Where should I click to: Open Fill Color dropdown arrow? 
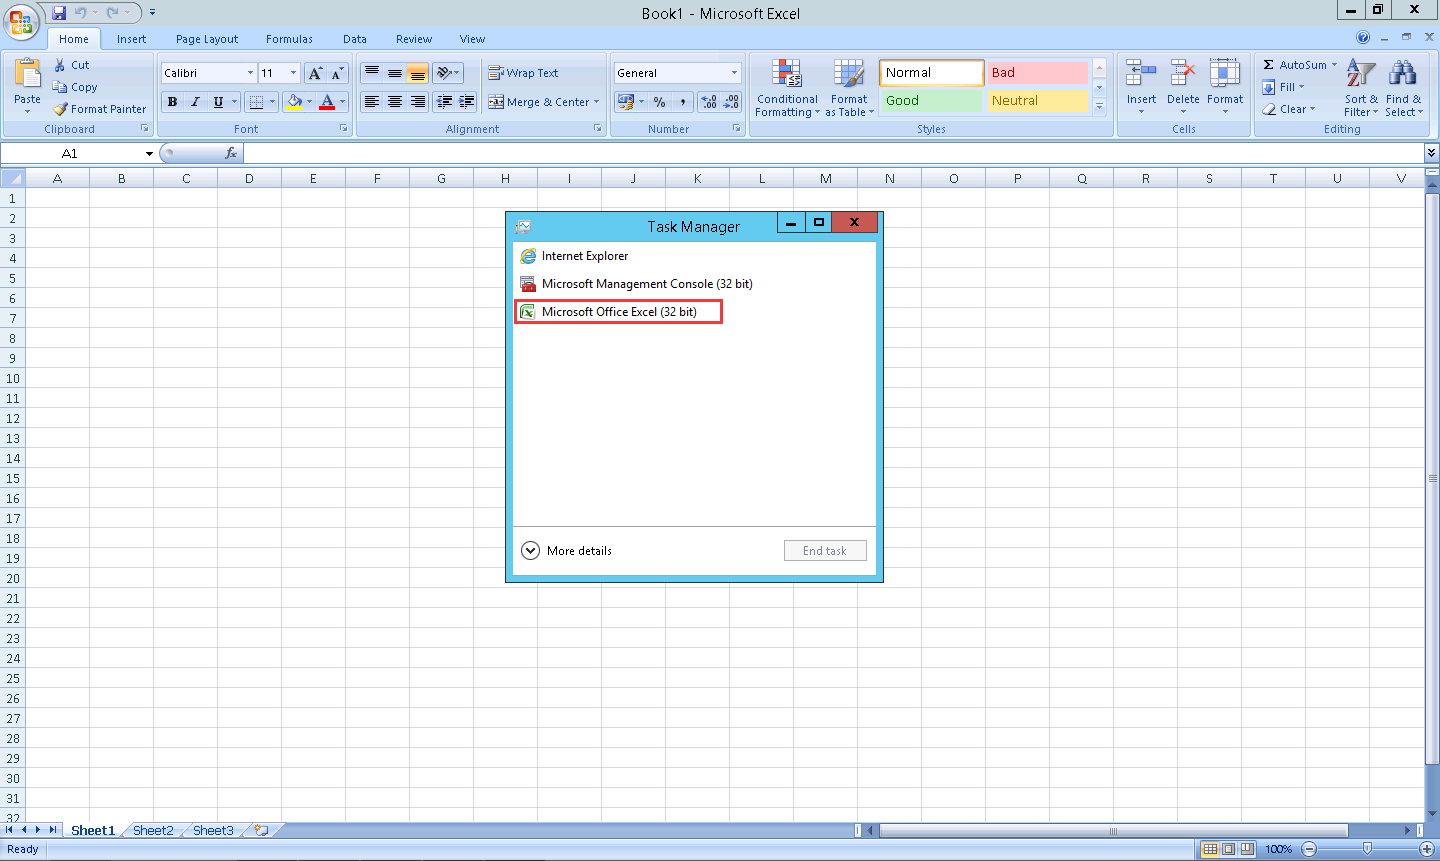tap(309, 102)
